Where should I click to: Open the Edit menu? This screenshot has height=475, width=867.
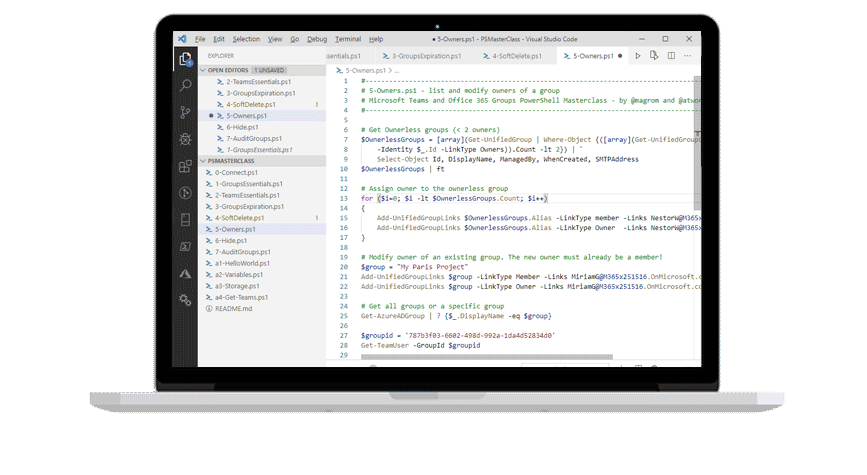[x=219, y=39]
